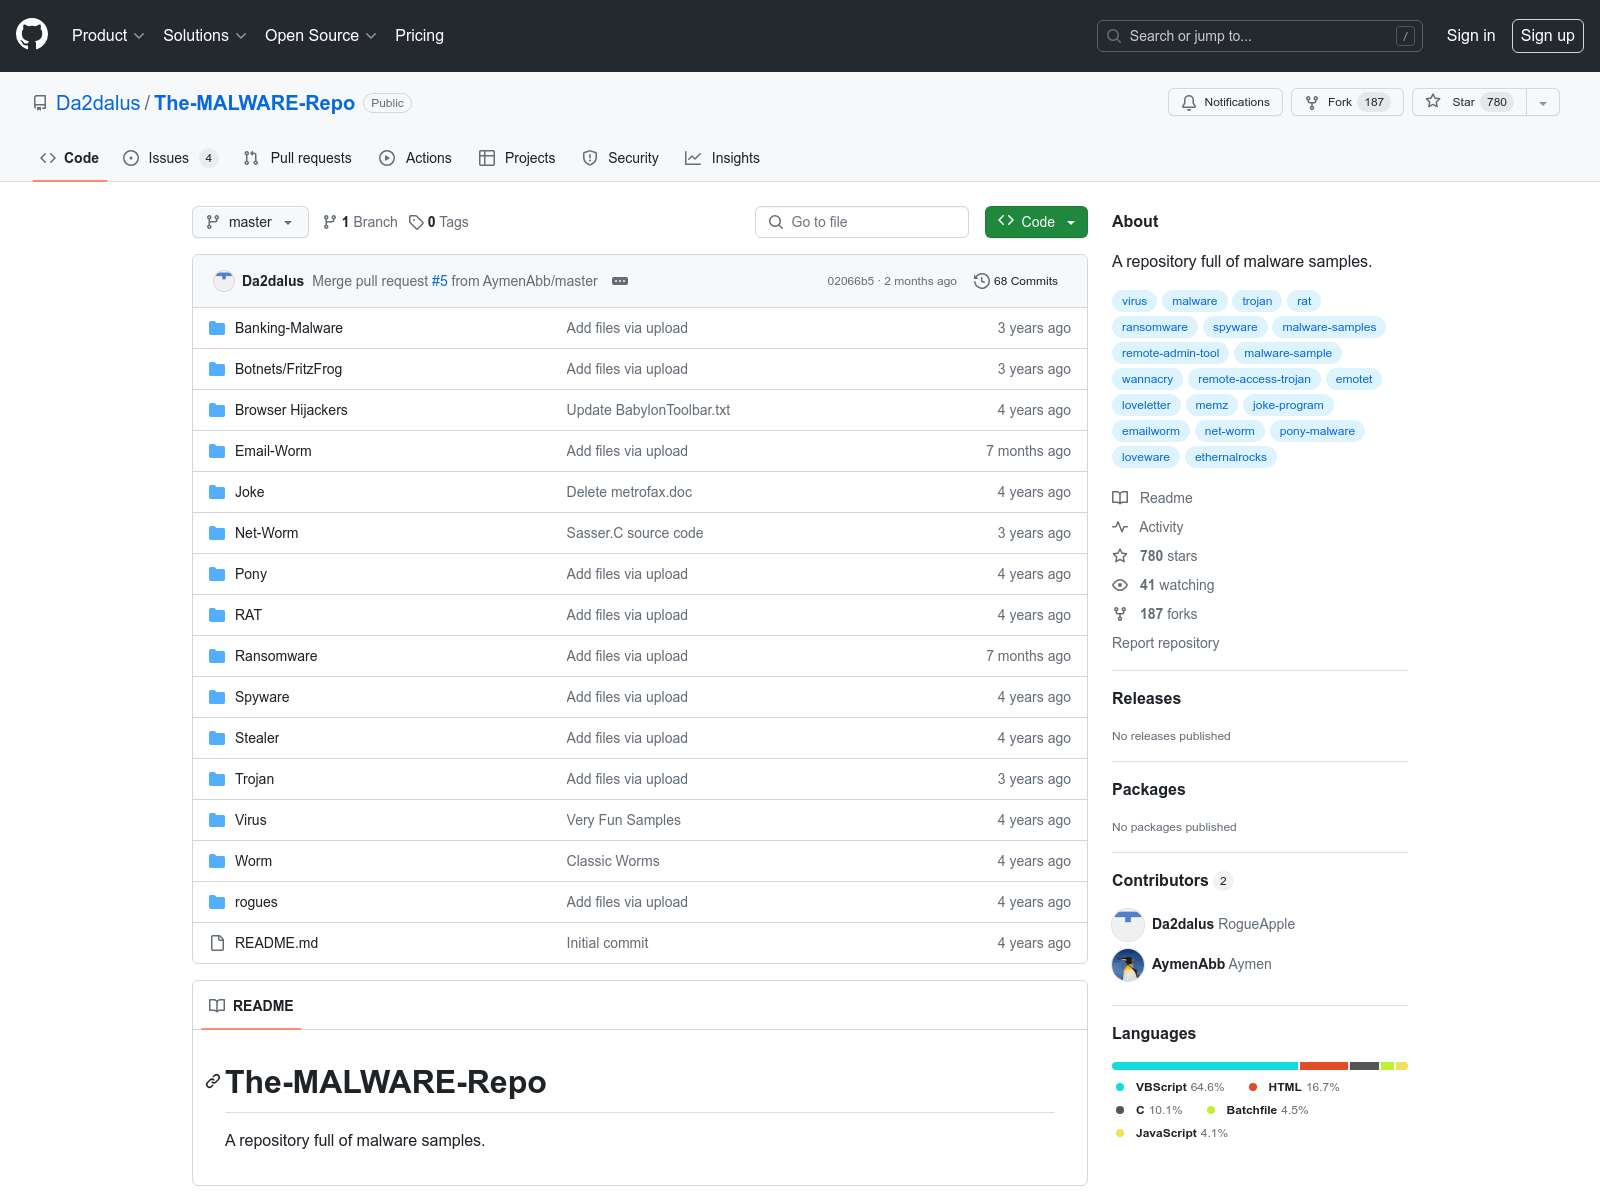Image resolution: width=1600 pixels, height=1200 pixels.
Task: Open the Pull requests tab
Action: (x=298, y=158)
